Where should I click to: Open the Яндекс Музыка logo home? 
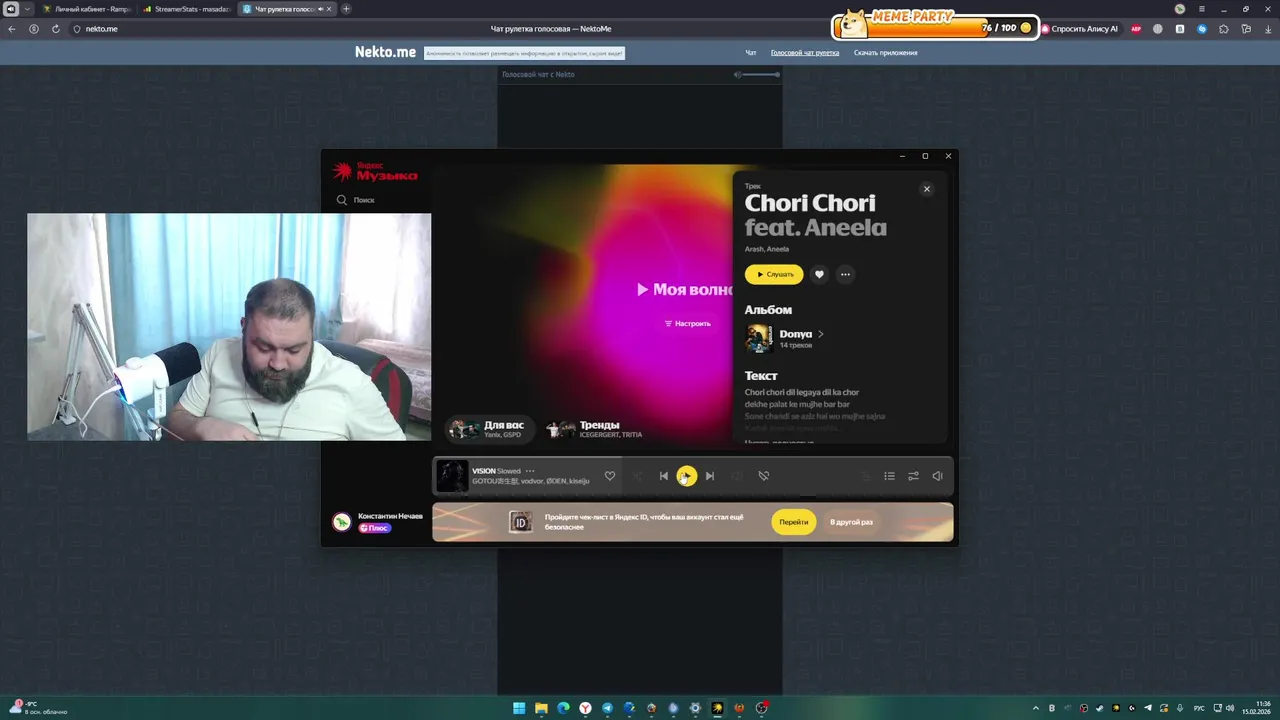click(x=375, y=172)
